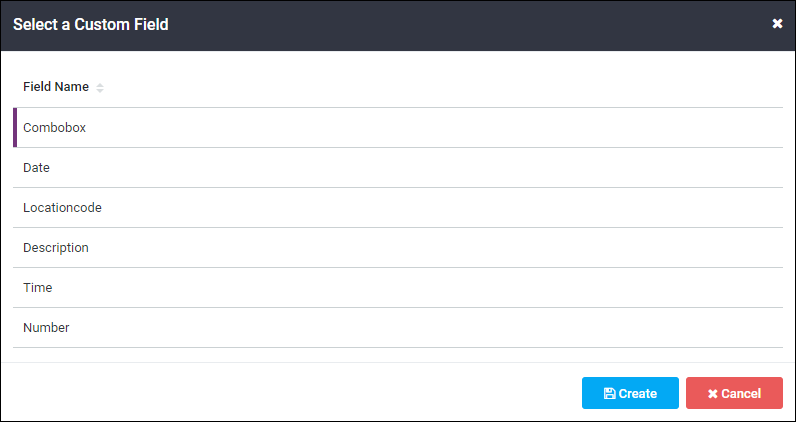
Task: Click the Create button
Action: point(630,393)
